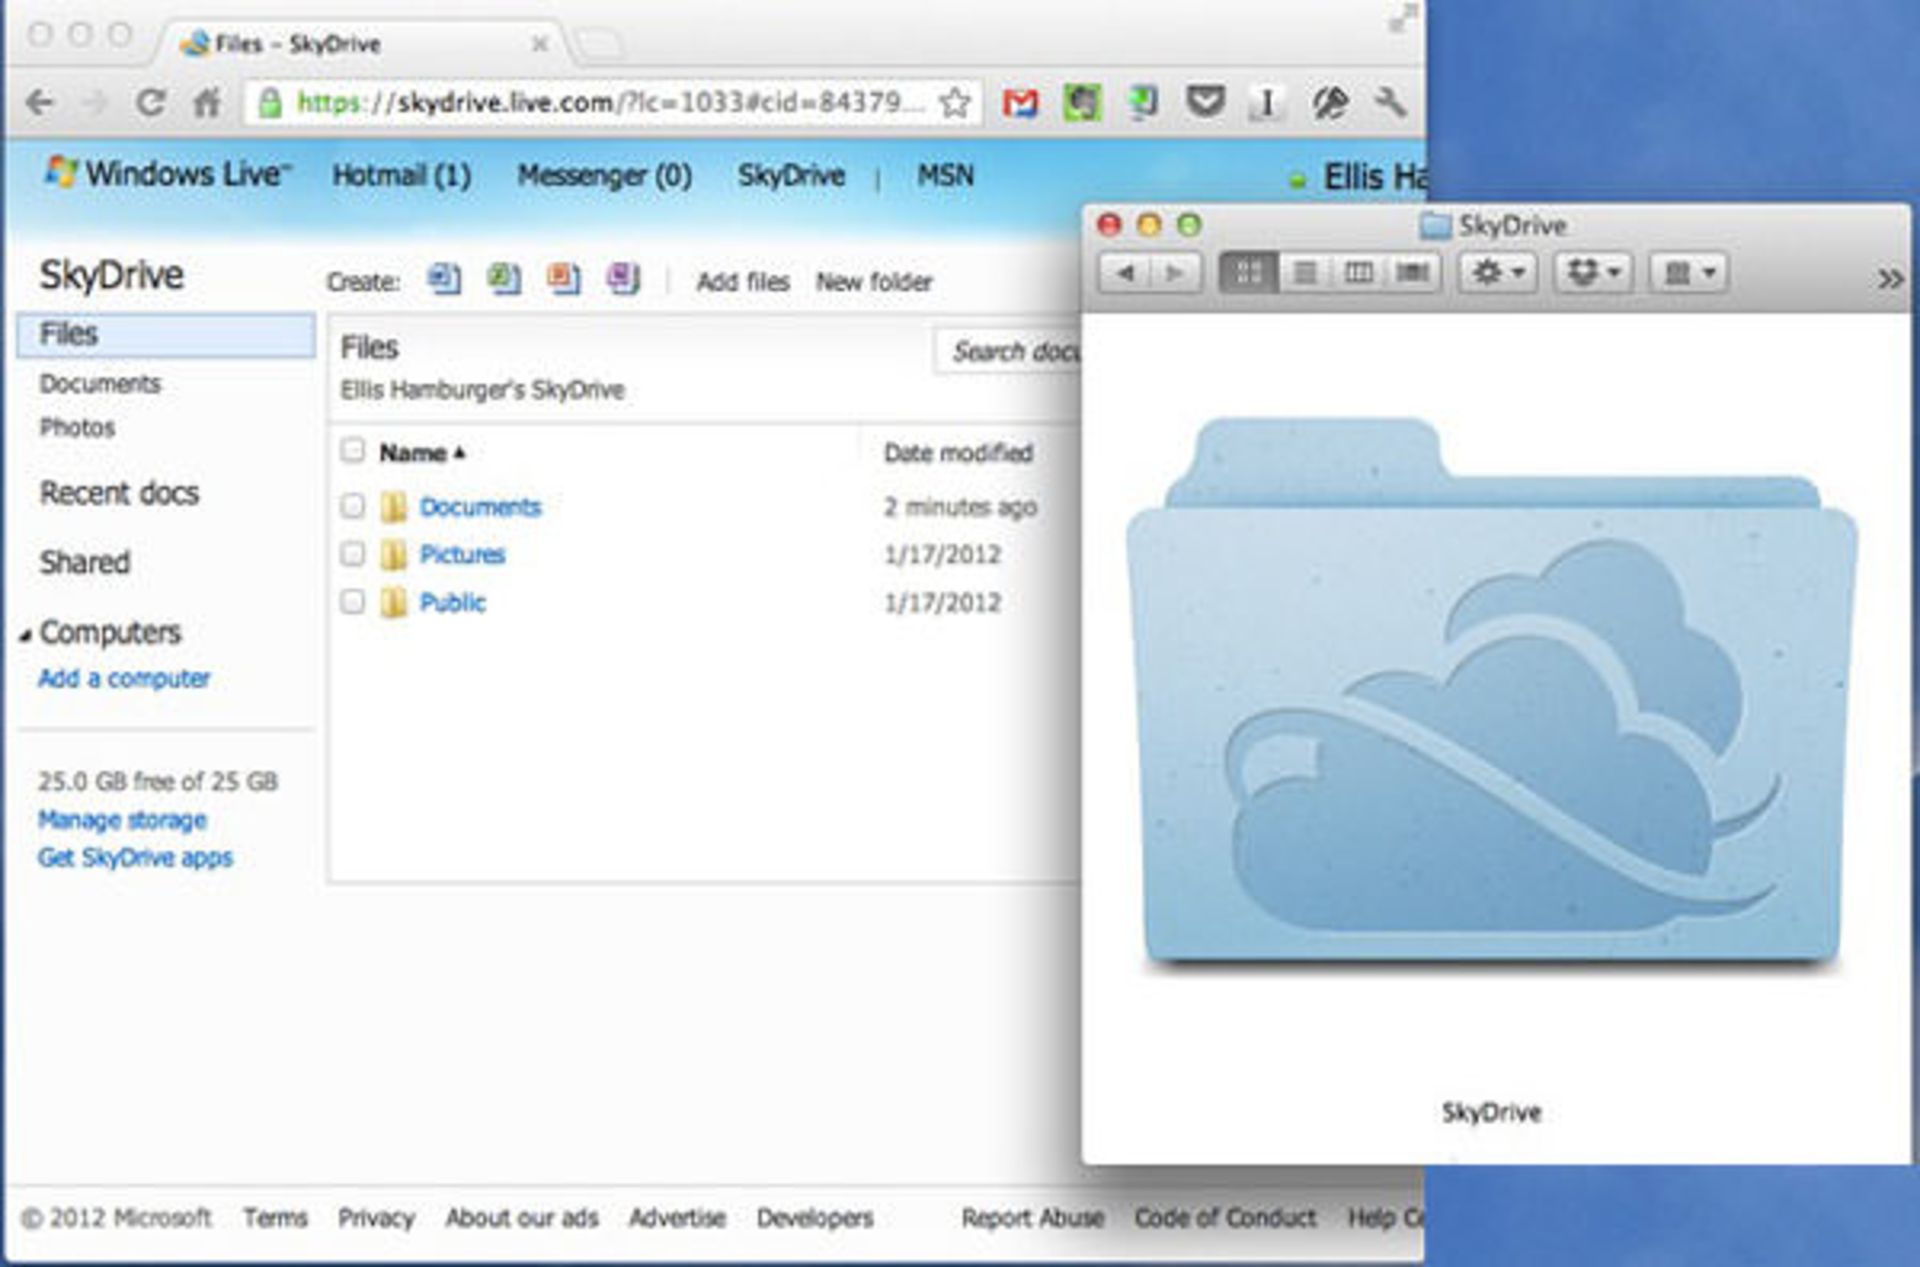This screenshot has width=1920, height=1267.
Task: Open Shared in the sidebar
Action: [x=85, y=562]
